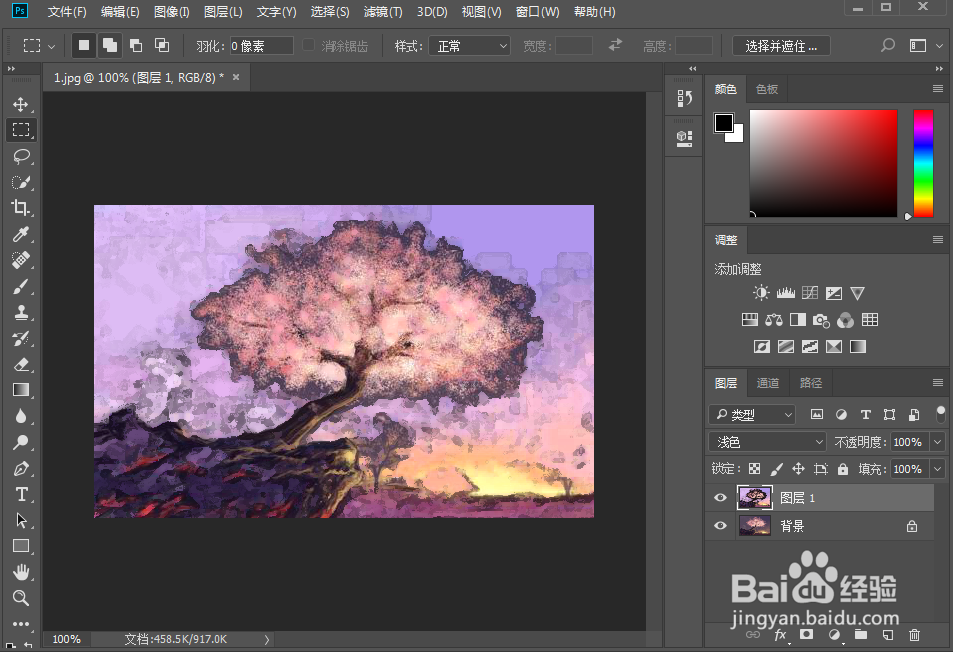Click the hue spectrum slider bar

tap(923, 163)
